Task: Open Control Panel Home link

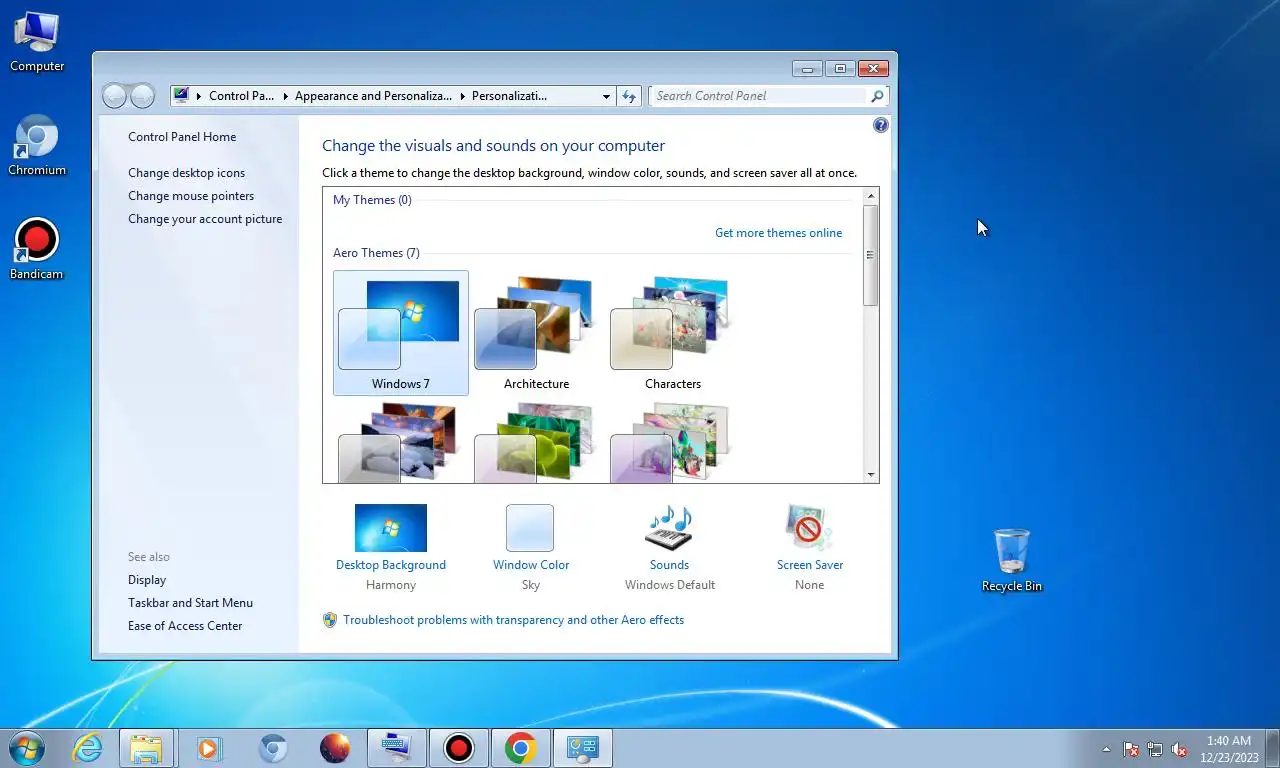Action: [182, 137]
